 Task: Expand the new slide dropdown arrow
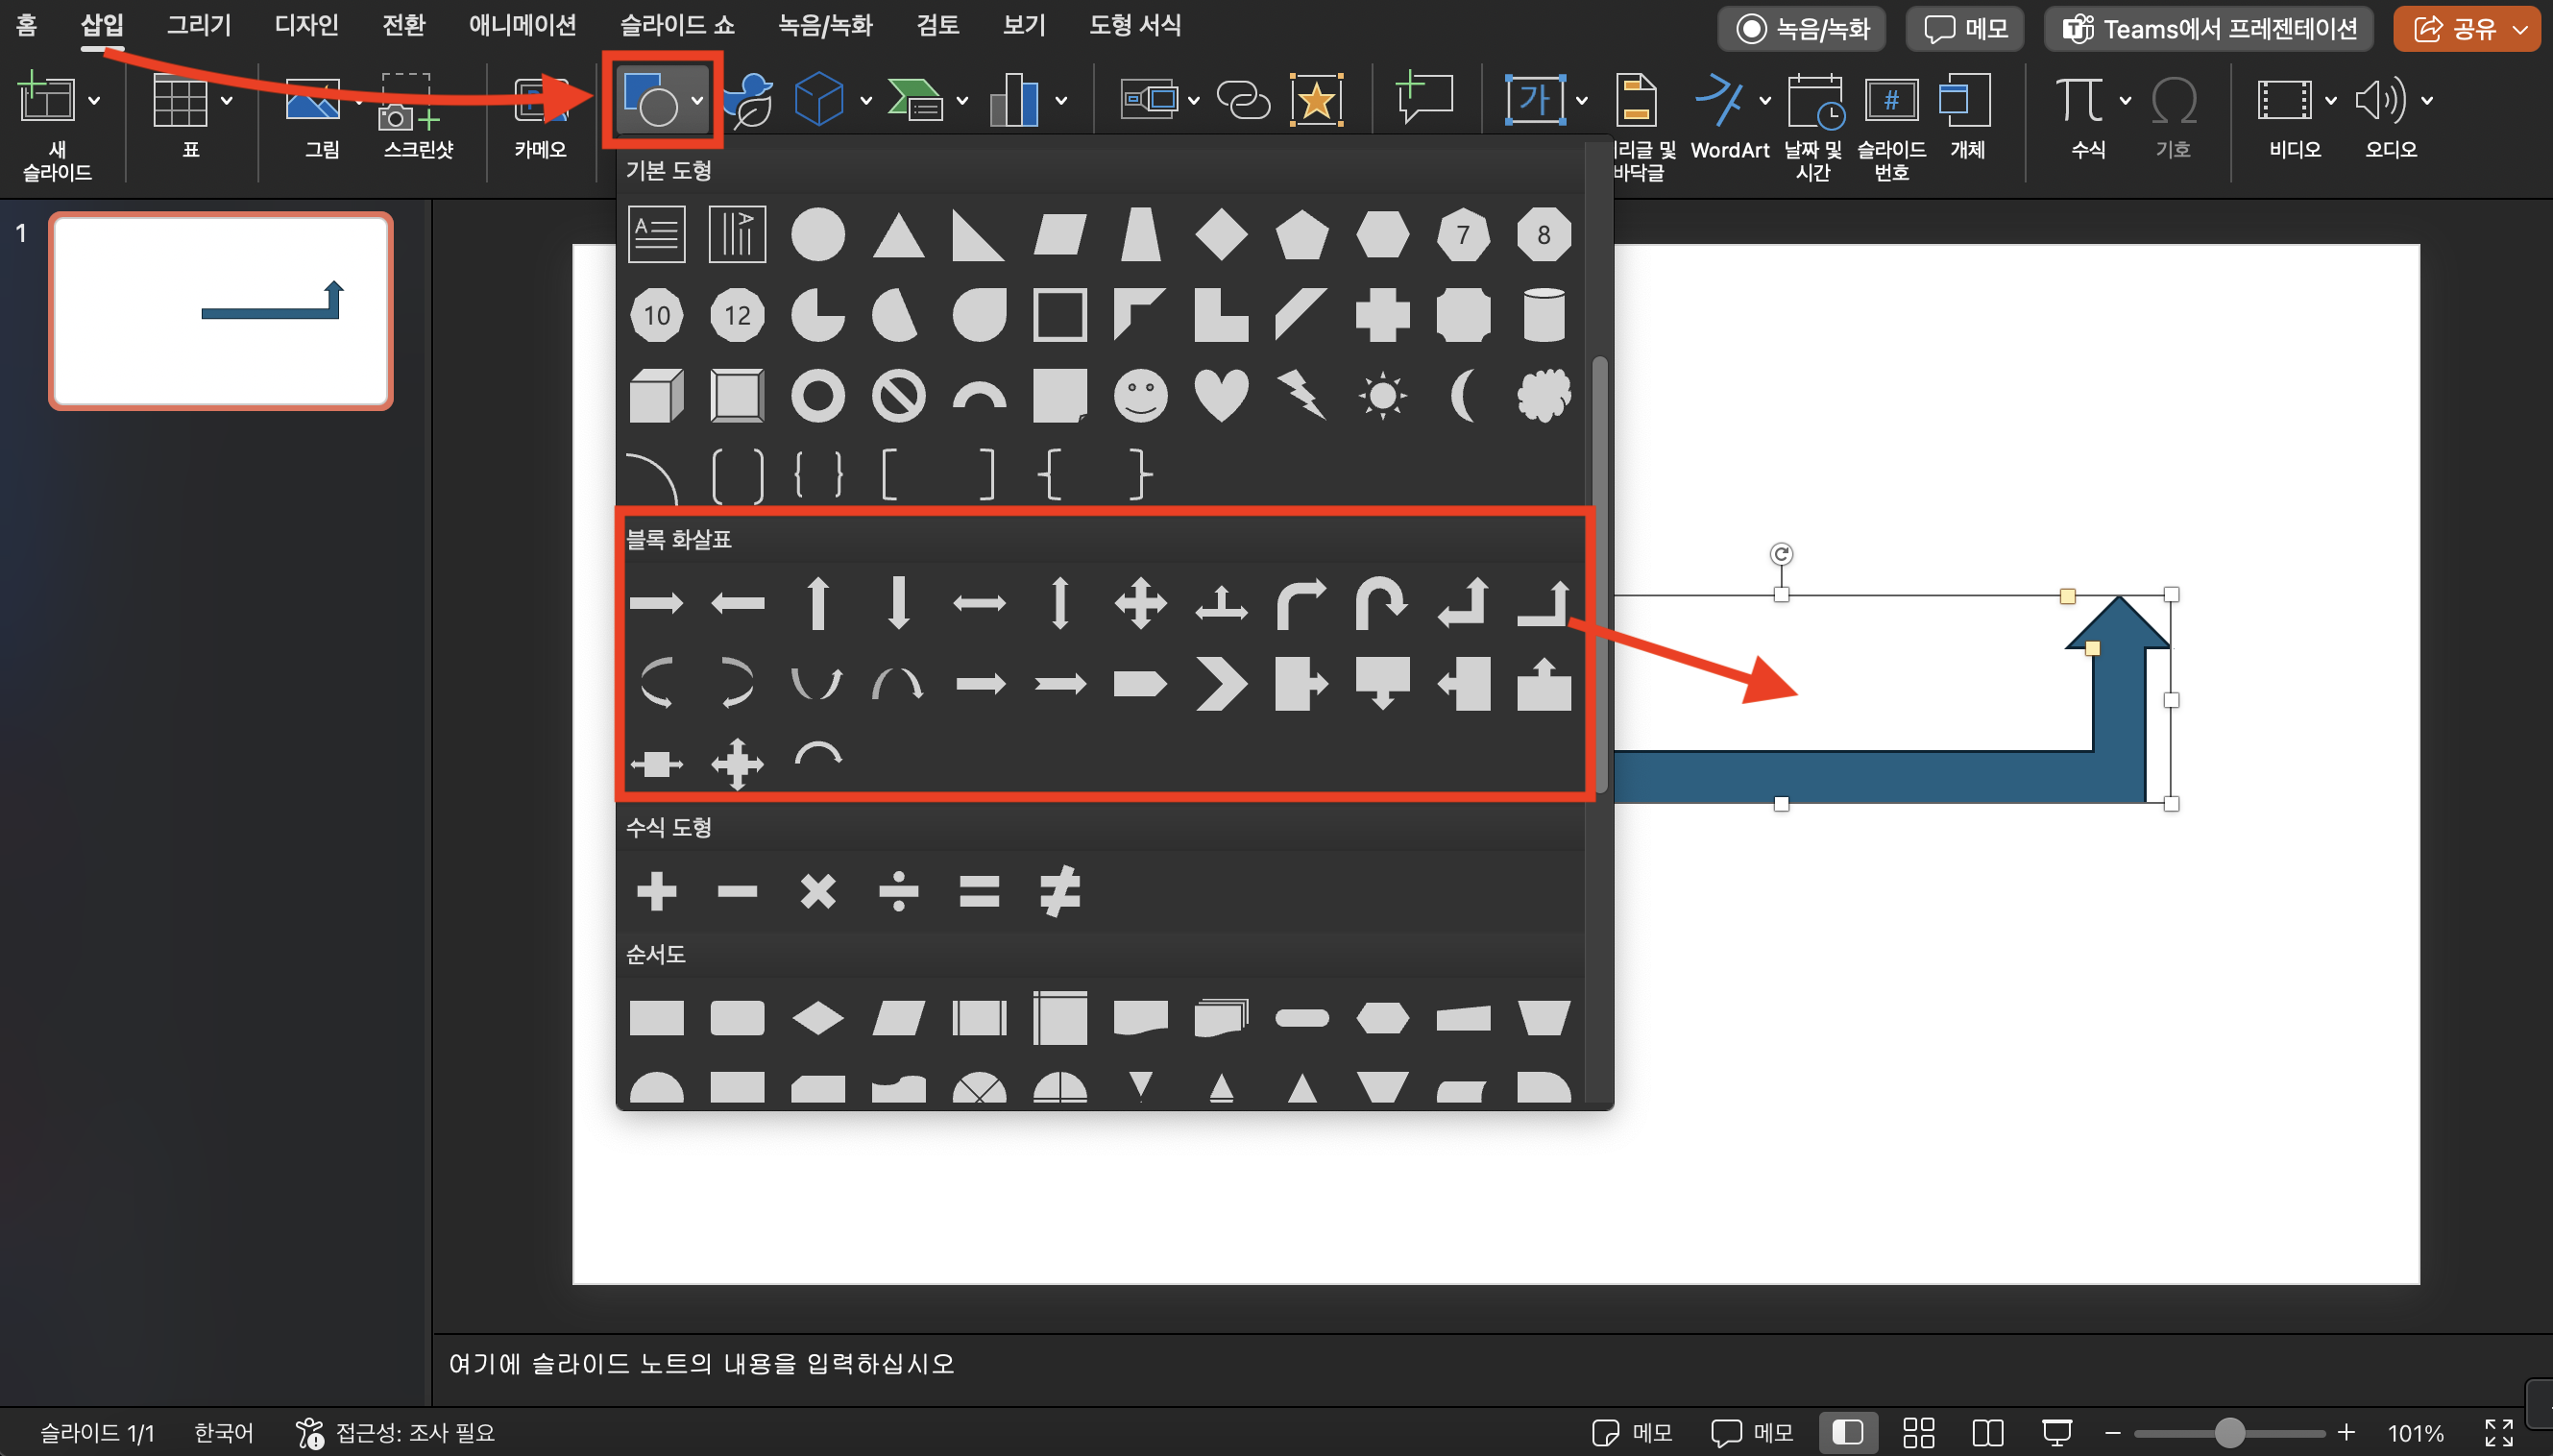[94, 101]
